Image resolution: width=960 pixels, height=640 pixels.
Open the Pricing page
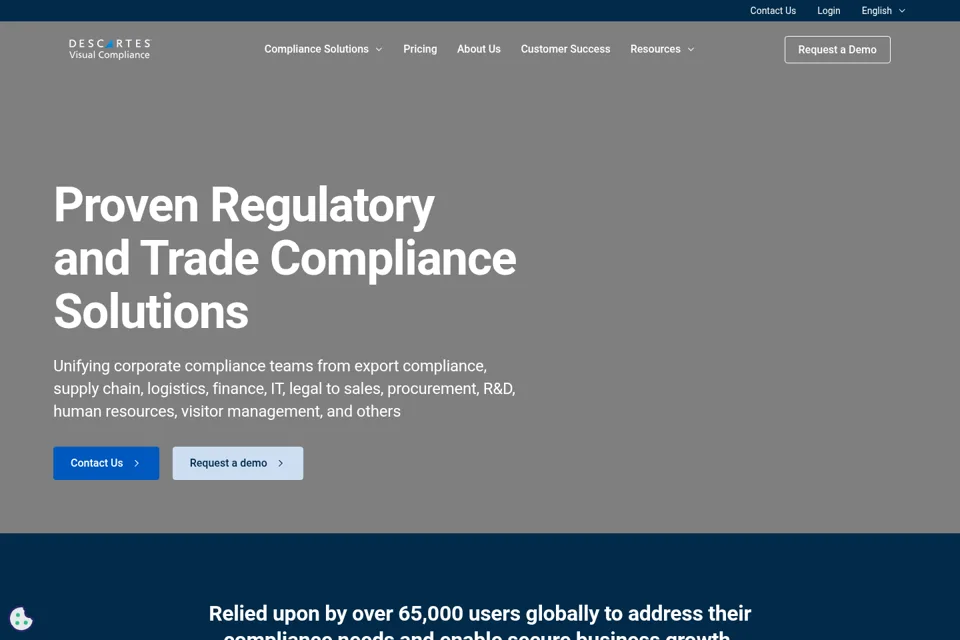click(420, 49)
